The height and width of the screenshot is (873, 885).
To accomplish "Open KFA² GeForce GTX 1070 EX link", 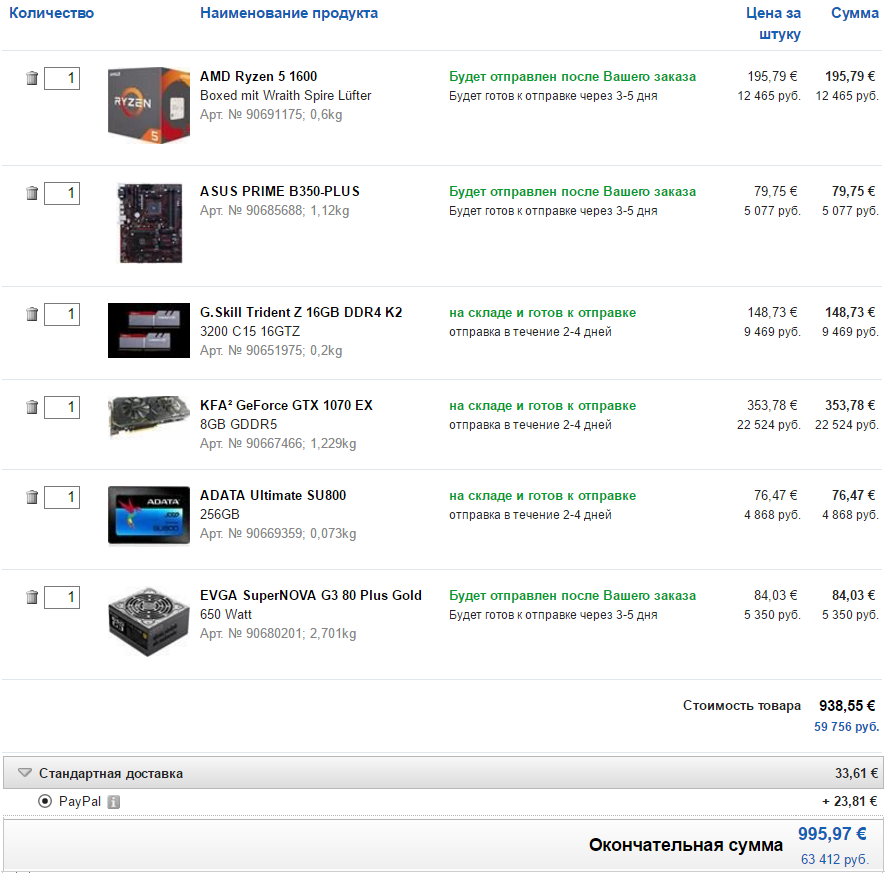I will (x=286, y=405).
